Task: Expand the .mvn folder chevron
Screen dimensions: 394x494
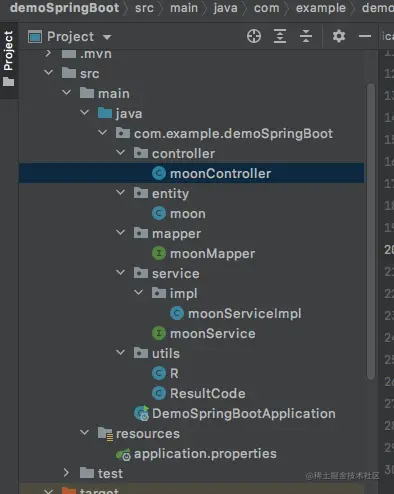Action: click(48, 53)
